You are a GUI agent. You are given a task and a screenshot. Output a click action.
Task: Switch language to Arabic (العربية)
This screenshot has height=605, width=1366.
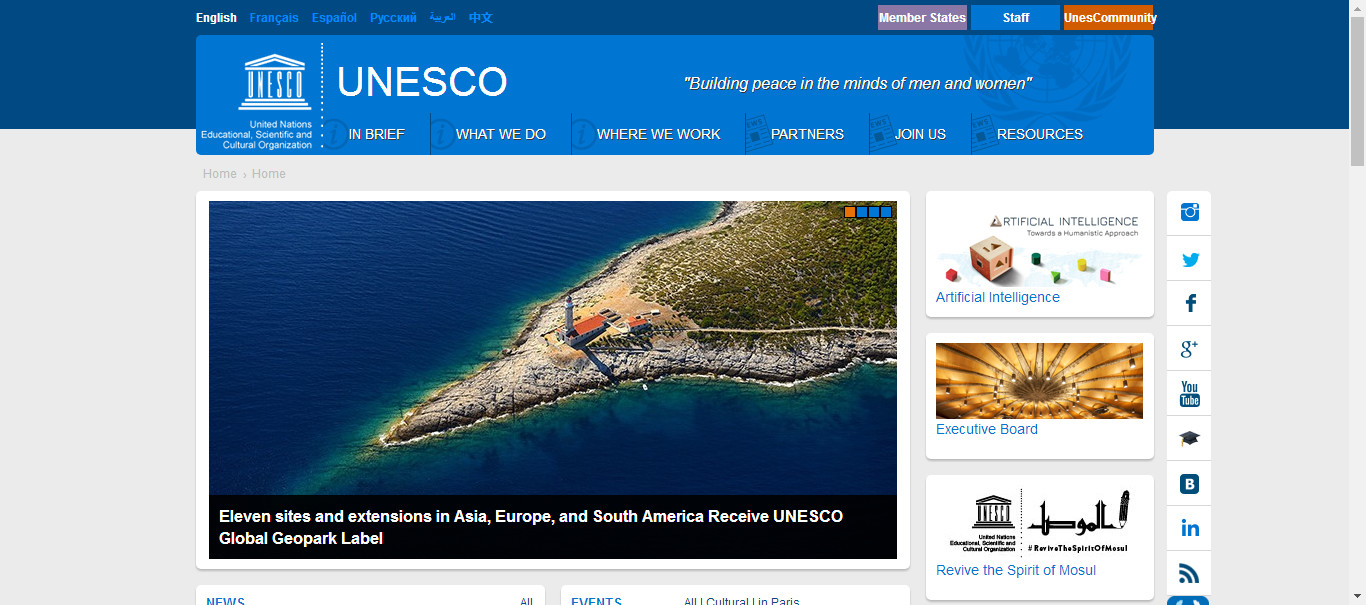pyautogui.click(x=442, y=17)
